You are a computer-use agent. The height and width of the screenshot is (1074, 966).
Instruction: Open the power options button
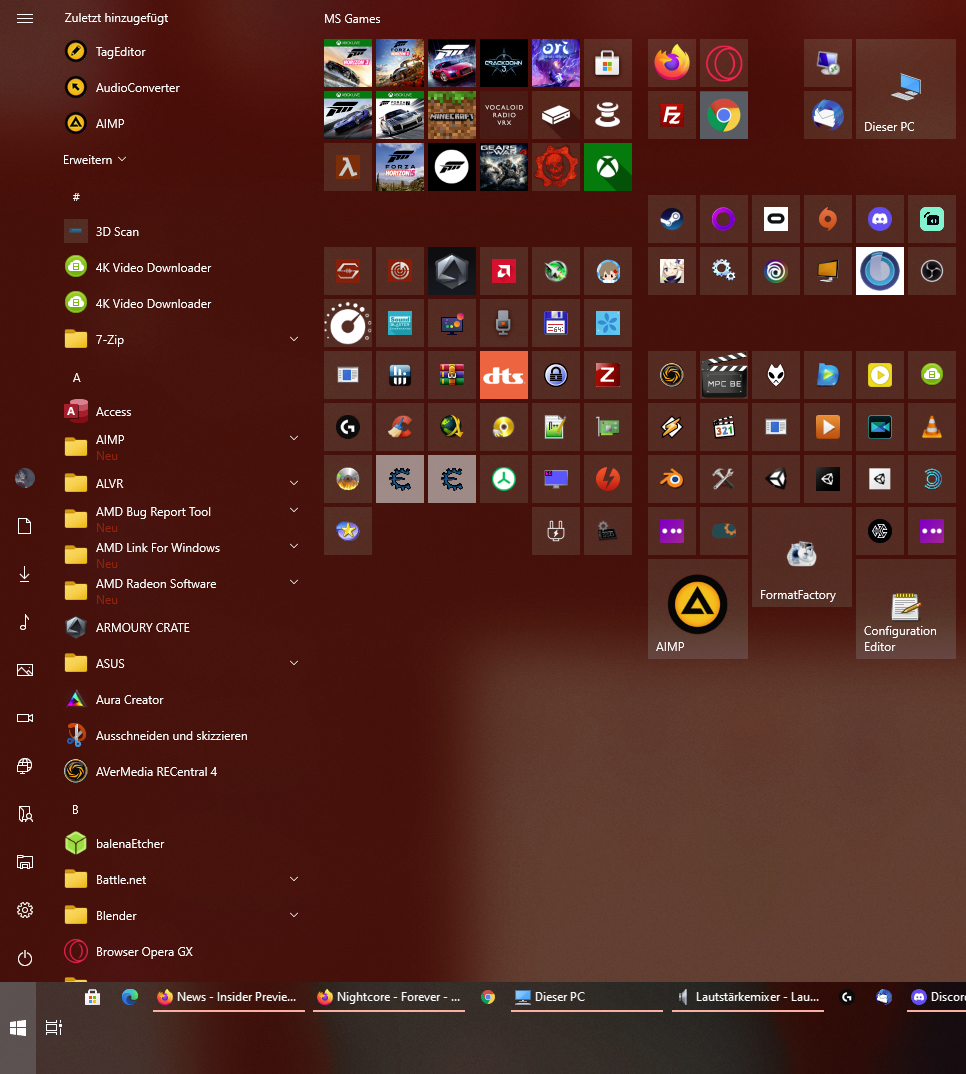click(25, 958)
